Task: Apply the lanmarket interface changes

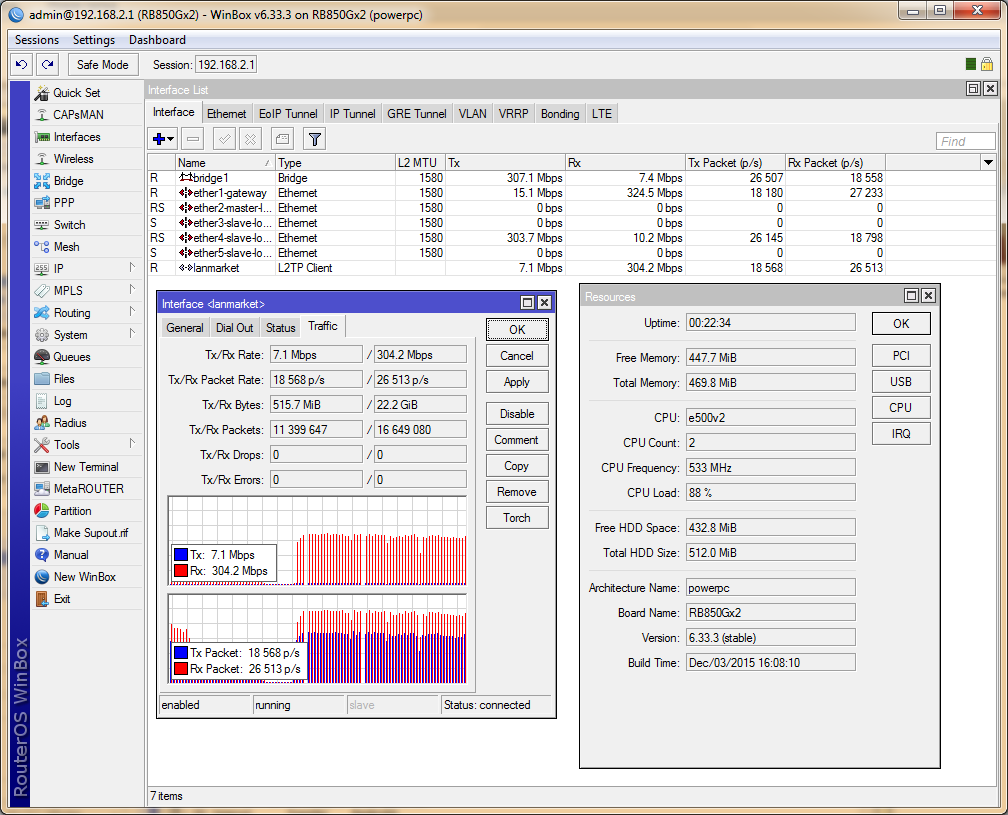Action: coord(517,381)
